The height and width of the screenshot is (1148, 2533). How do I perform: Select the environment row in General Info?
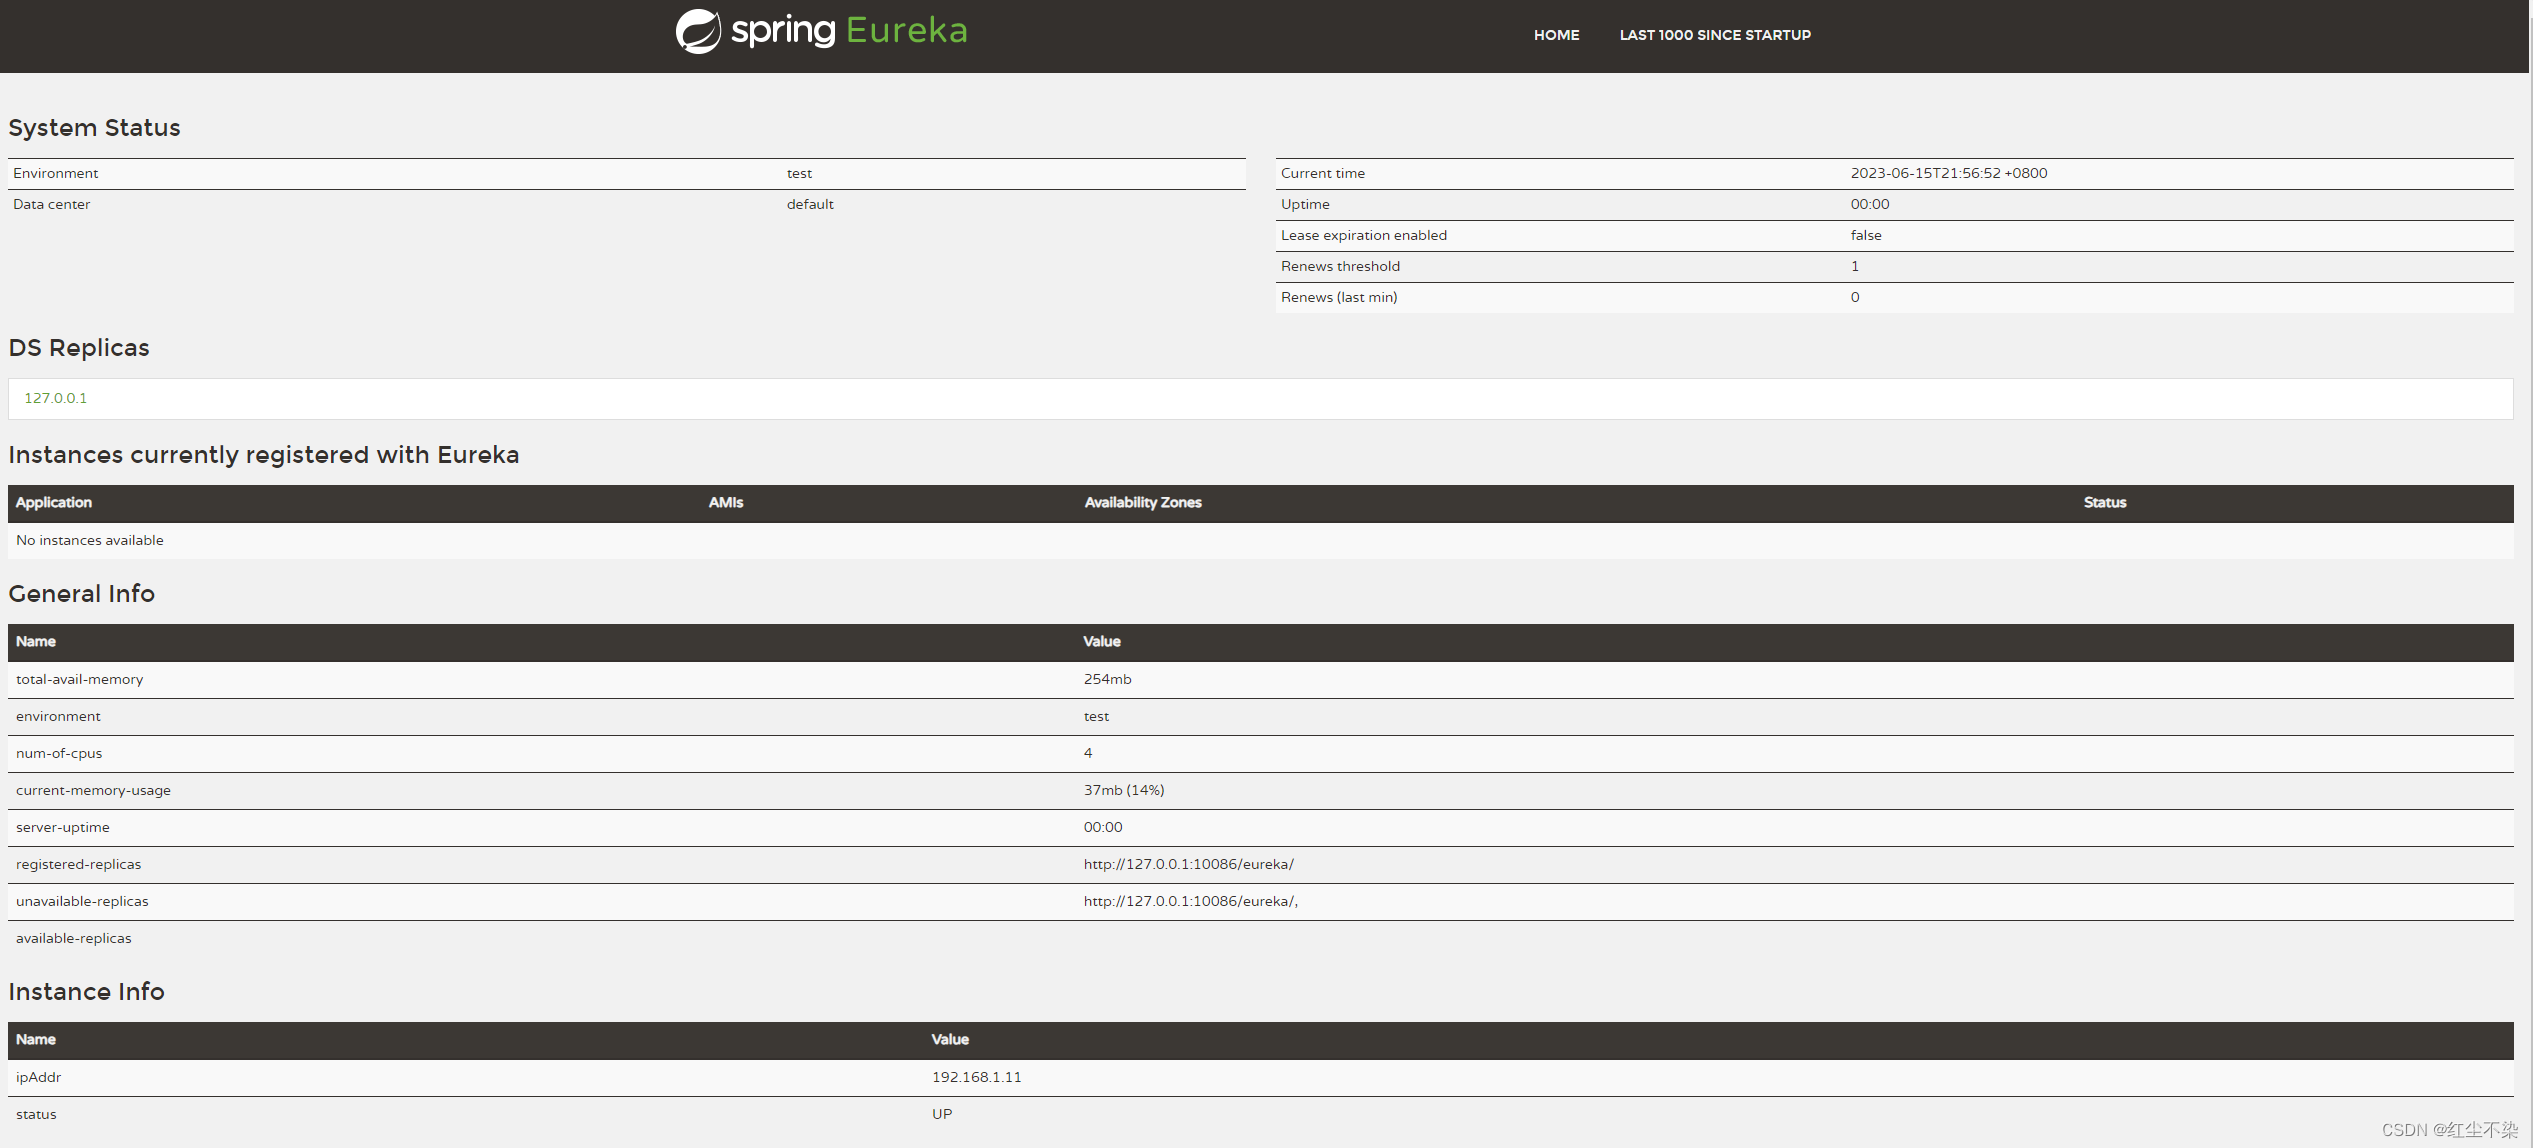1260,717
